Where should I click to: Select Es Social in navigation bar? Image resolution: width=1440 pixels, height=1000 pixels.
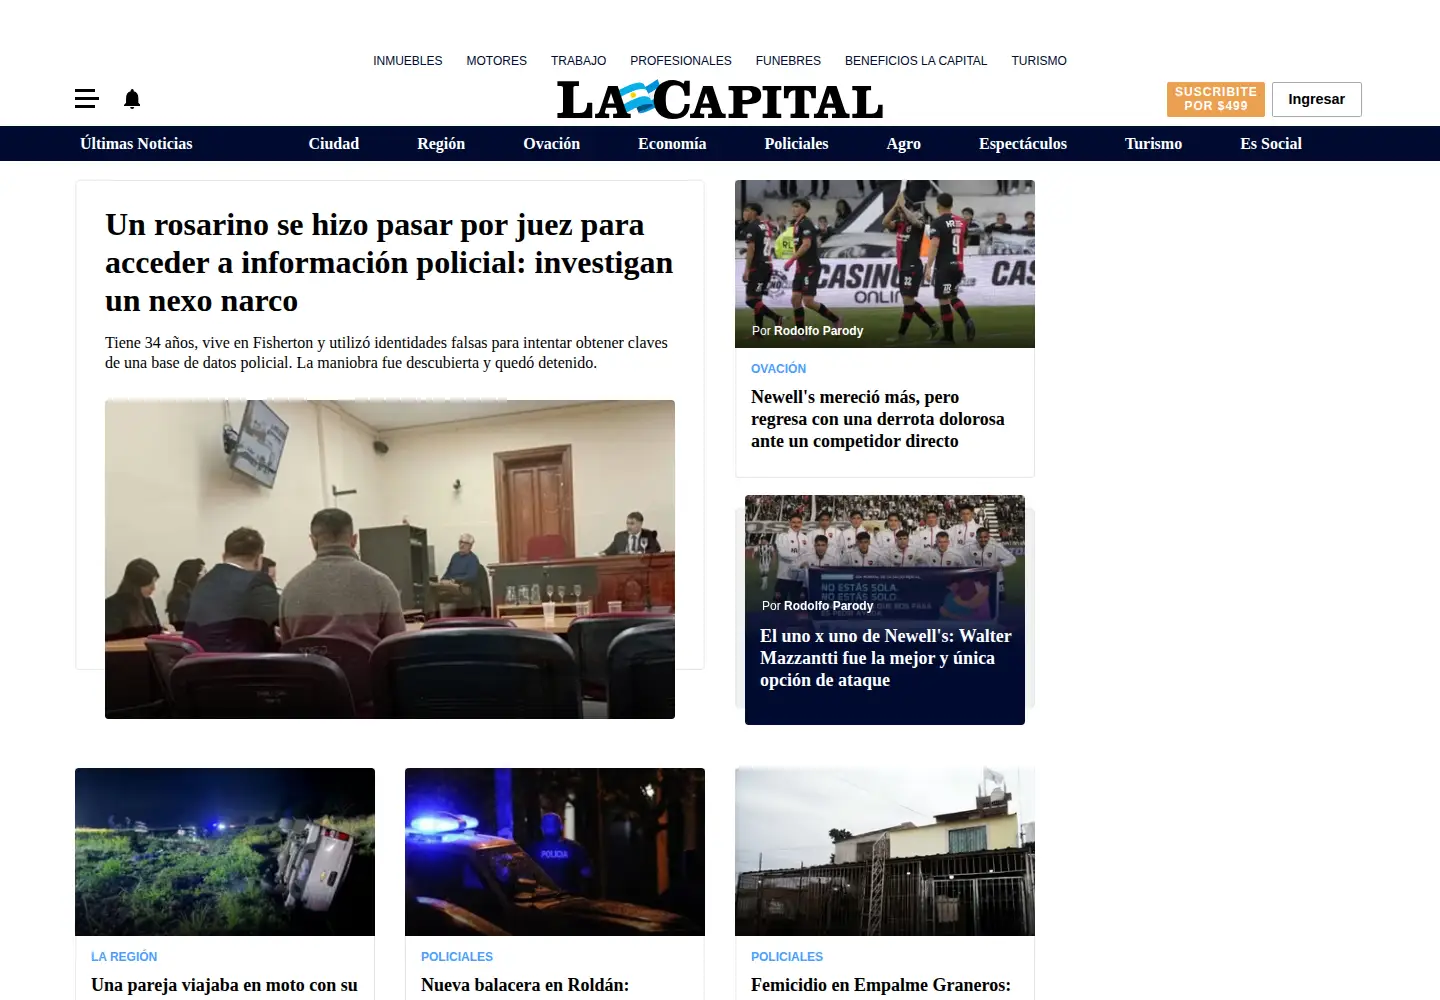[1271, 144]
